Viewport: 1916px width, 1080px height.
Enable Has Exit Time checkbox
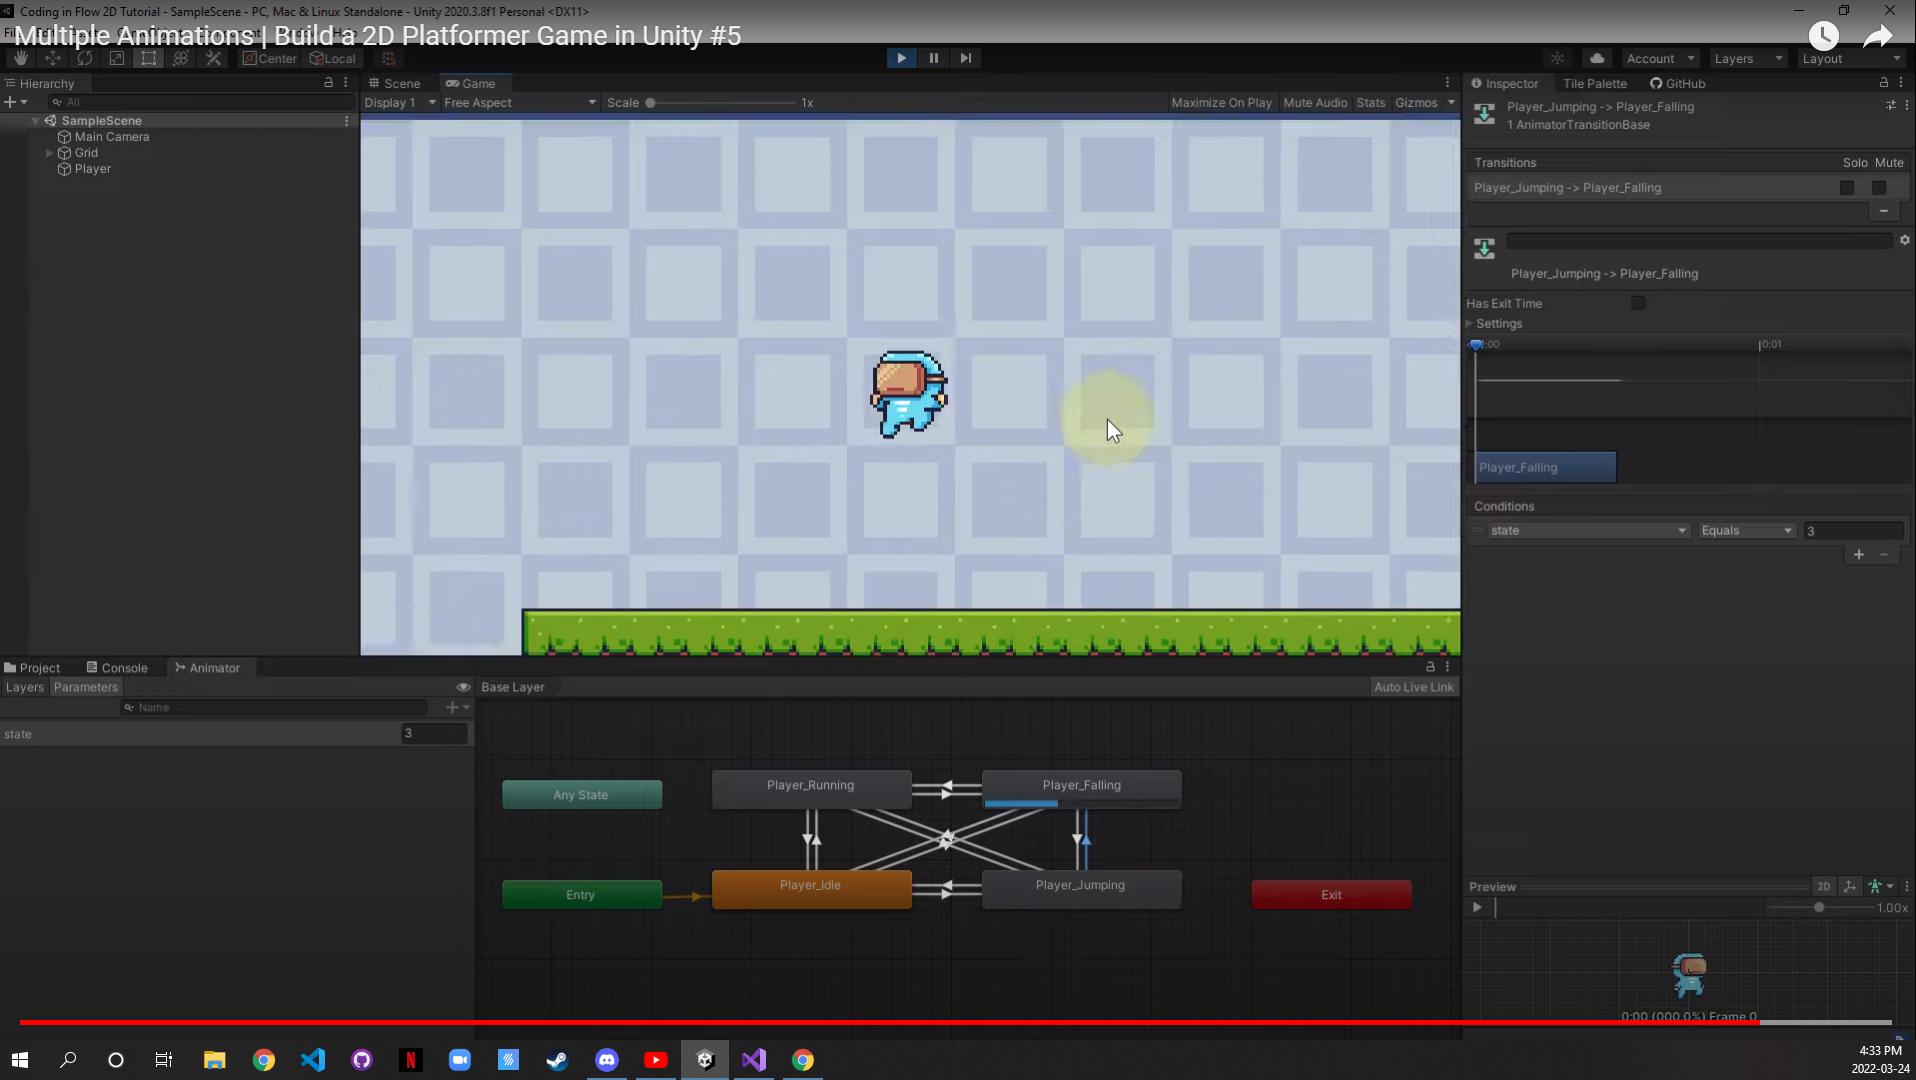(x=1638, y=303)
